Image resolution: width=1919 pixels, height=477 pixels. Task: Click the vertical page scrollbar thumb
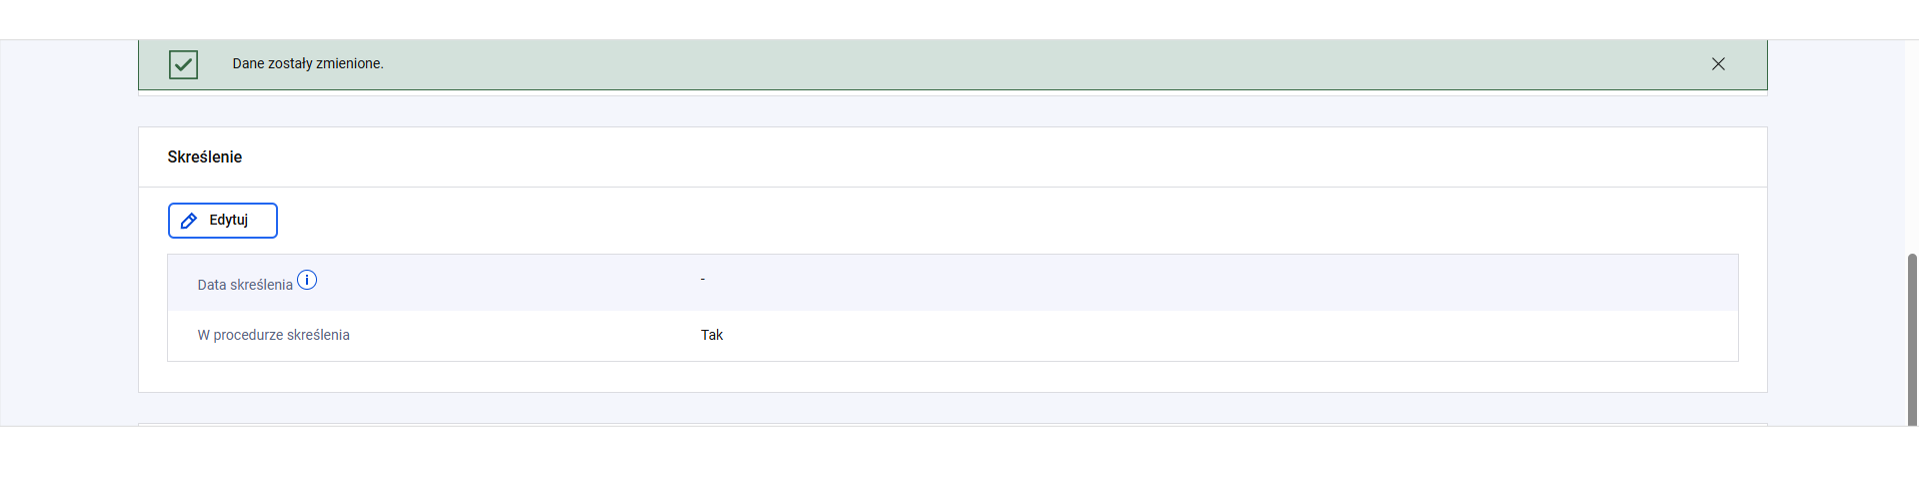point(1912,340)
